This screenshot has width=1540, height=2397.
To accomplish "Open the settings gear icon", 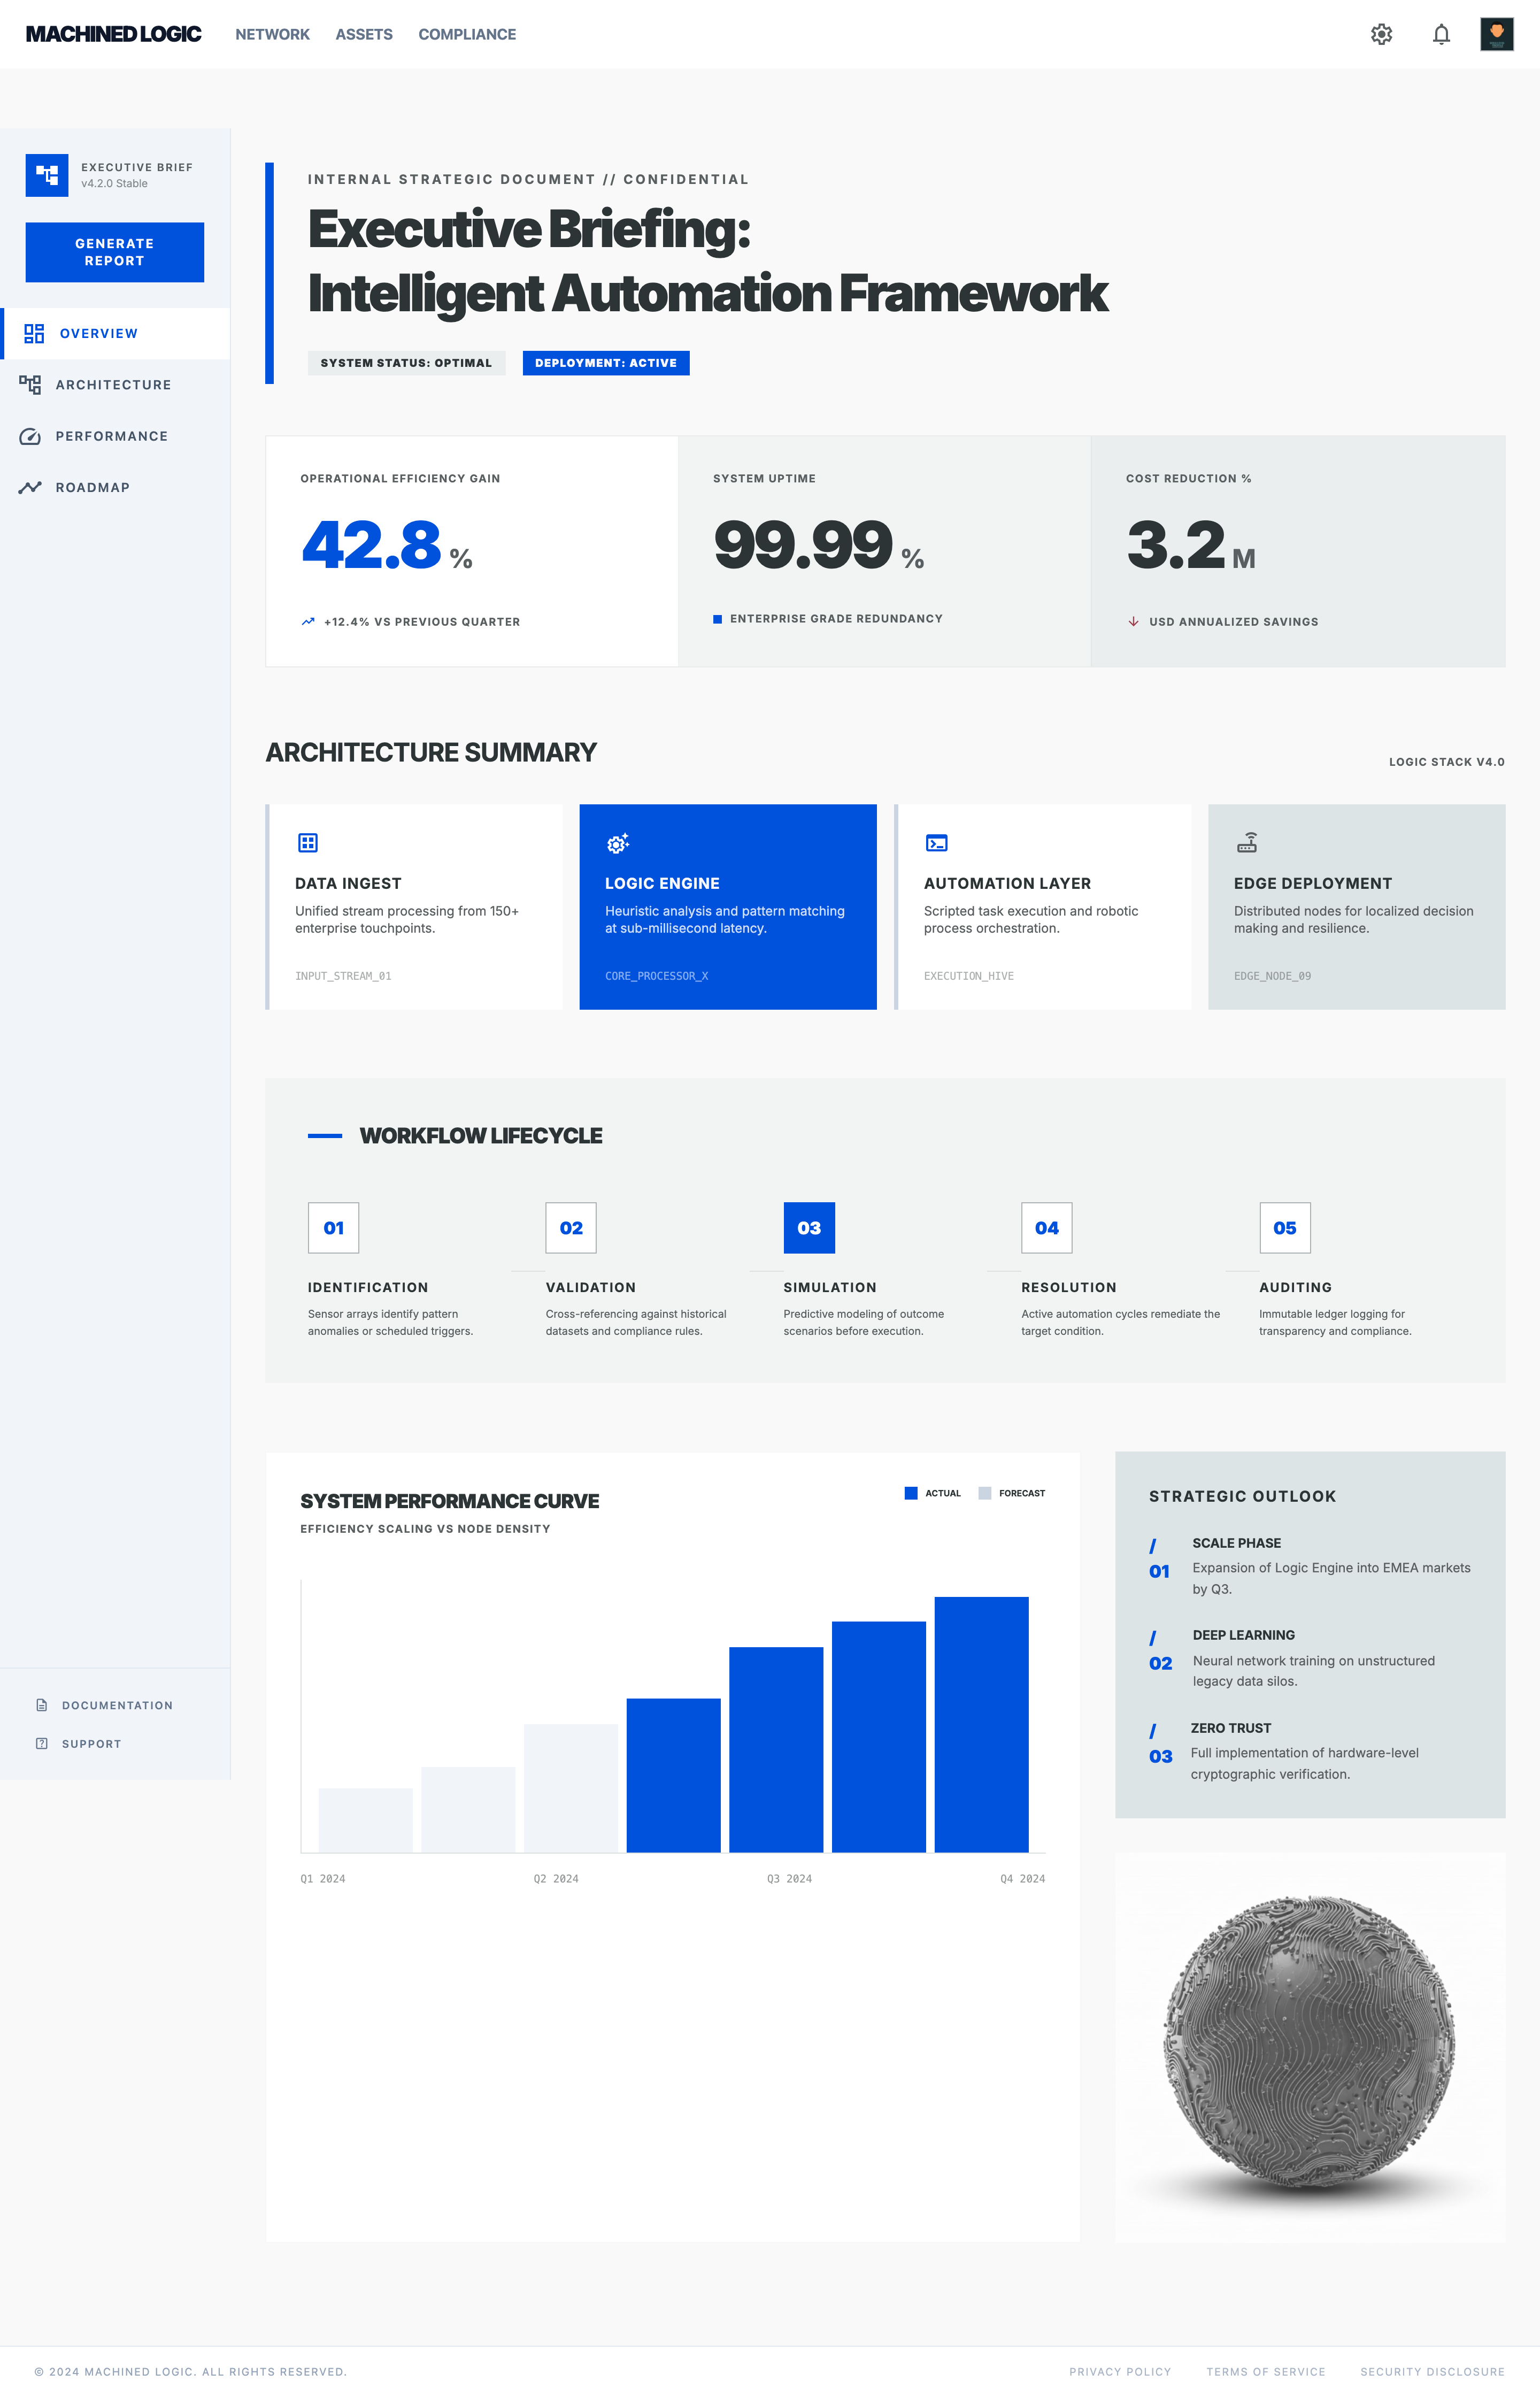I will pos(1382,34).
